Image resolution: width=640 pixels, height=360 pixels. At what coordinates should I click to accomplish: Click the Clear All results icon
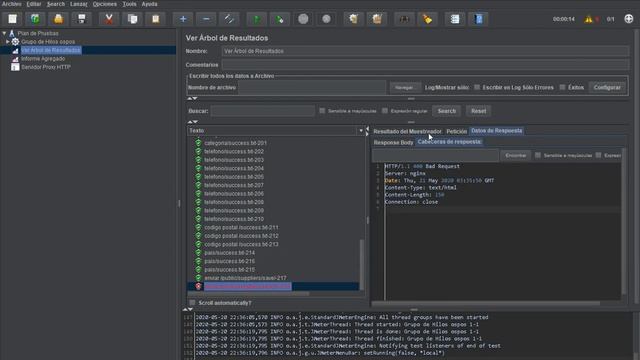click(x=377, y=19)
